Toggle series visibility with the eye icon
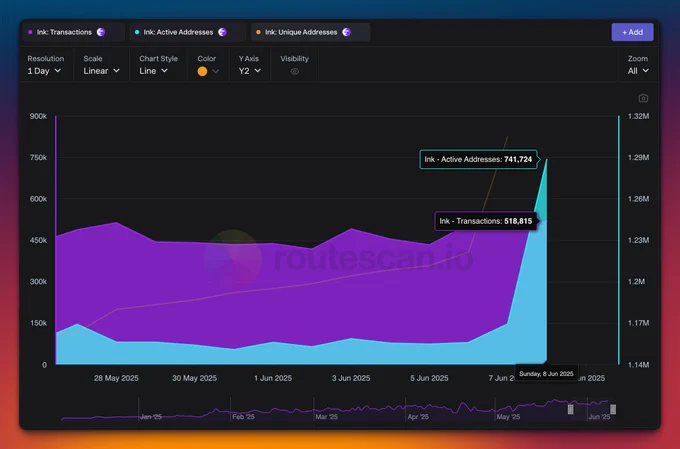The width and height of the screenshot is (680, 449). 294,72
